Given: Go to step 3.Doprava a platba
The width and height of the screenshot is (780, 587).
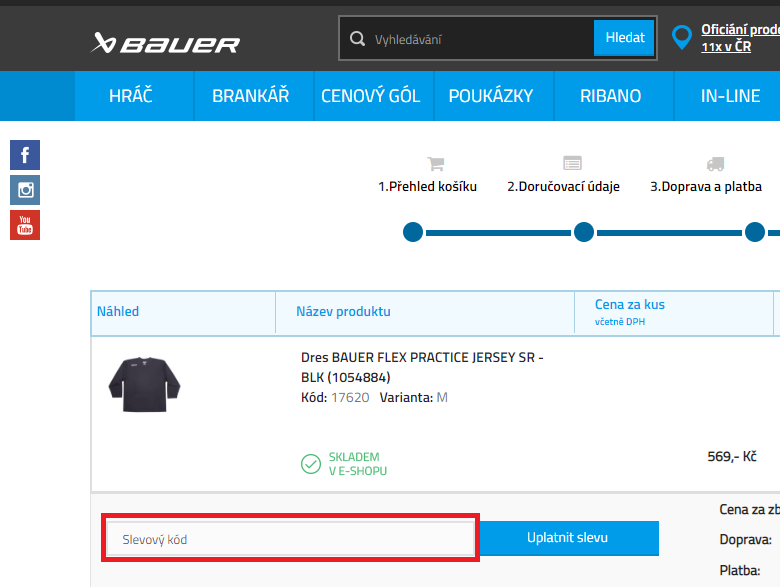Looking at the screenshot, I should (x=706, y=187).
